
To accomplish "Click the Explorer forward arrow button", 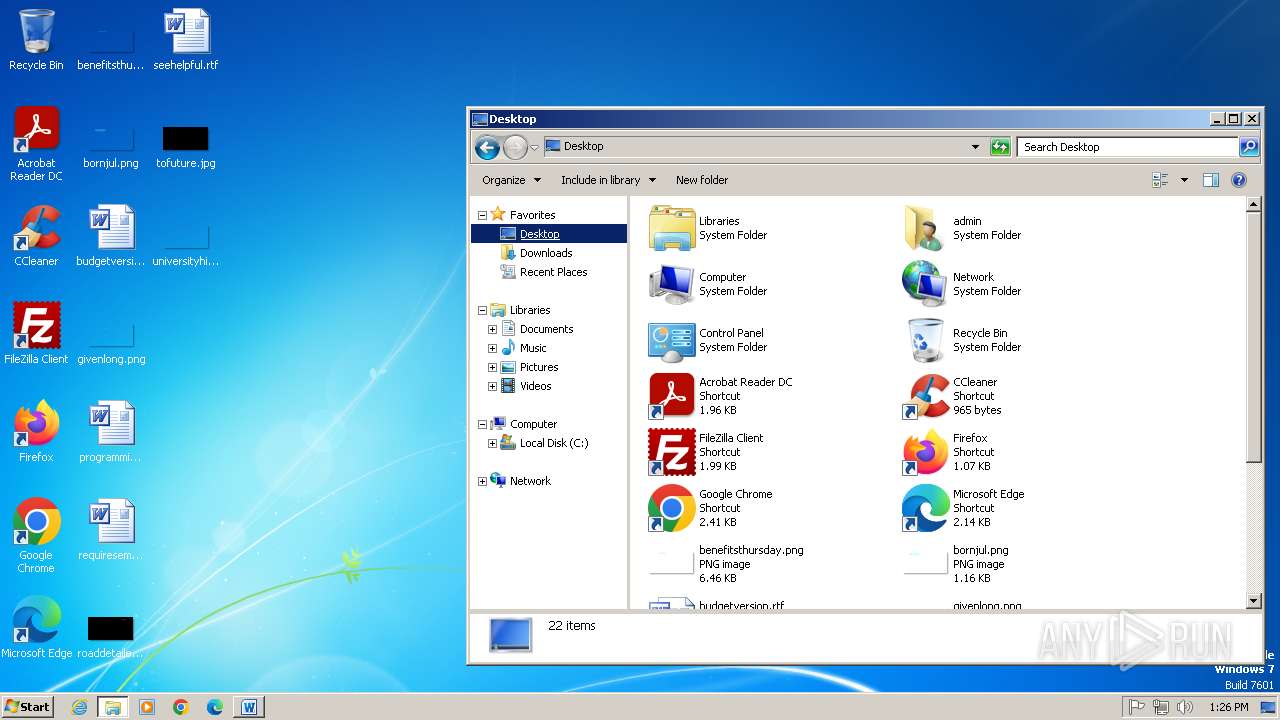I will [514, 148].
